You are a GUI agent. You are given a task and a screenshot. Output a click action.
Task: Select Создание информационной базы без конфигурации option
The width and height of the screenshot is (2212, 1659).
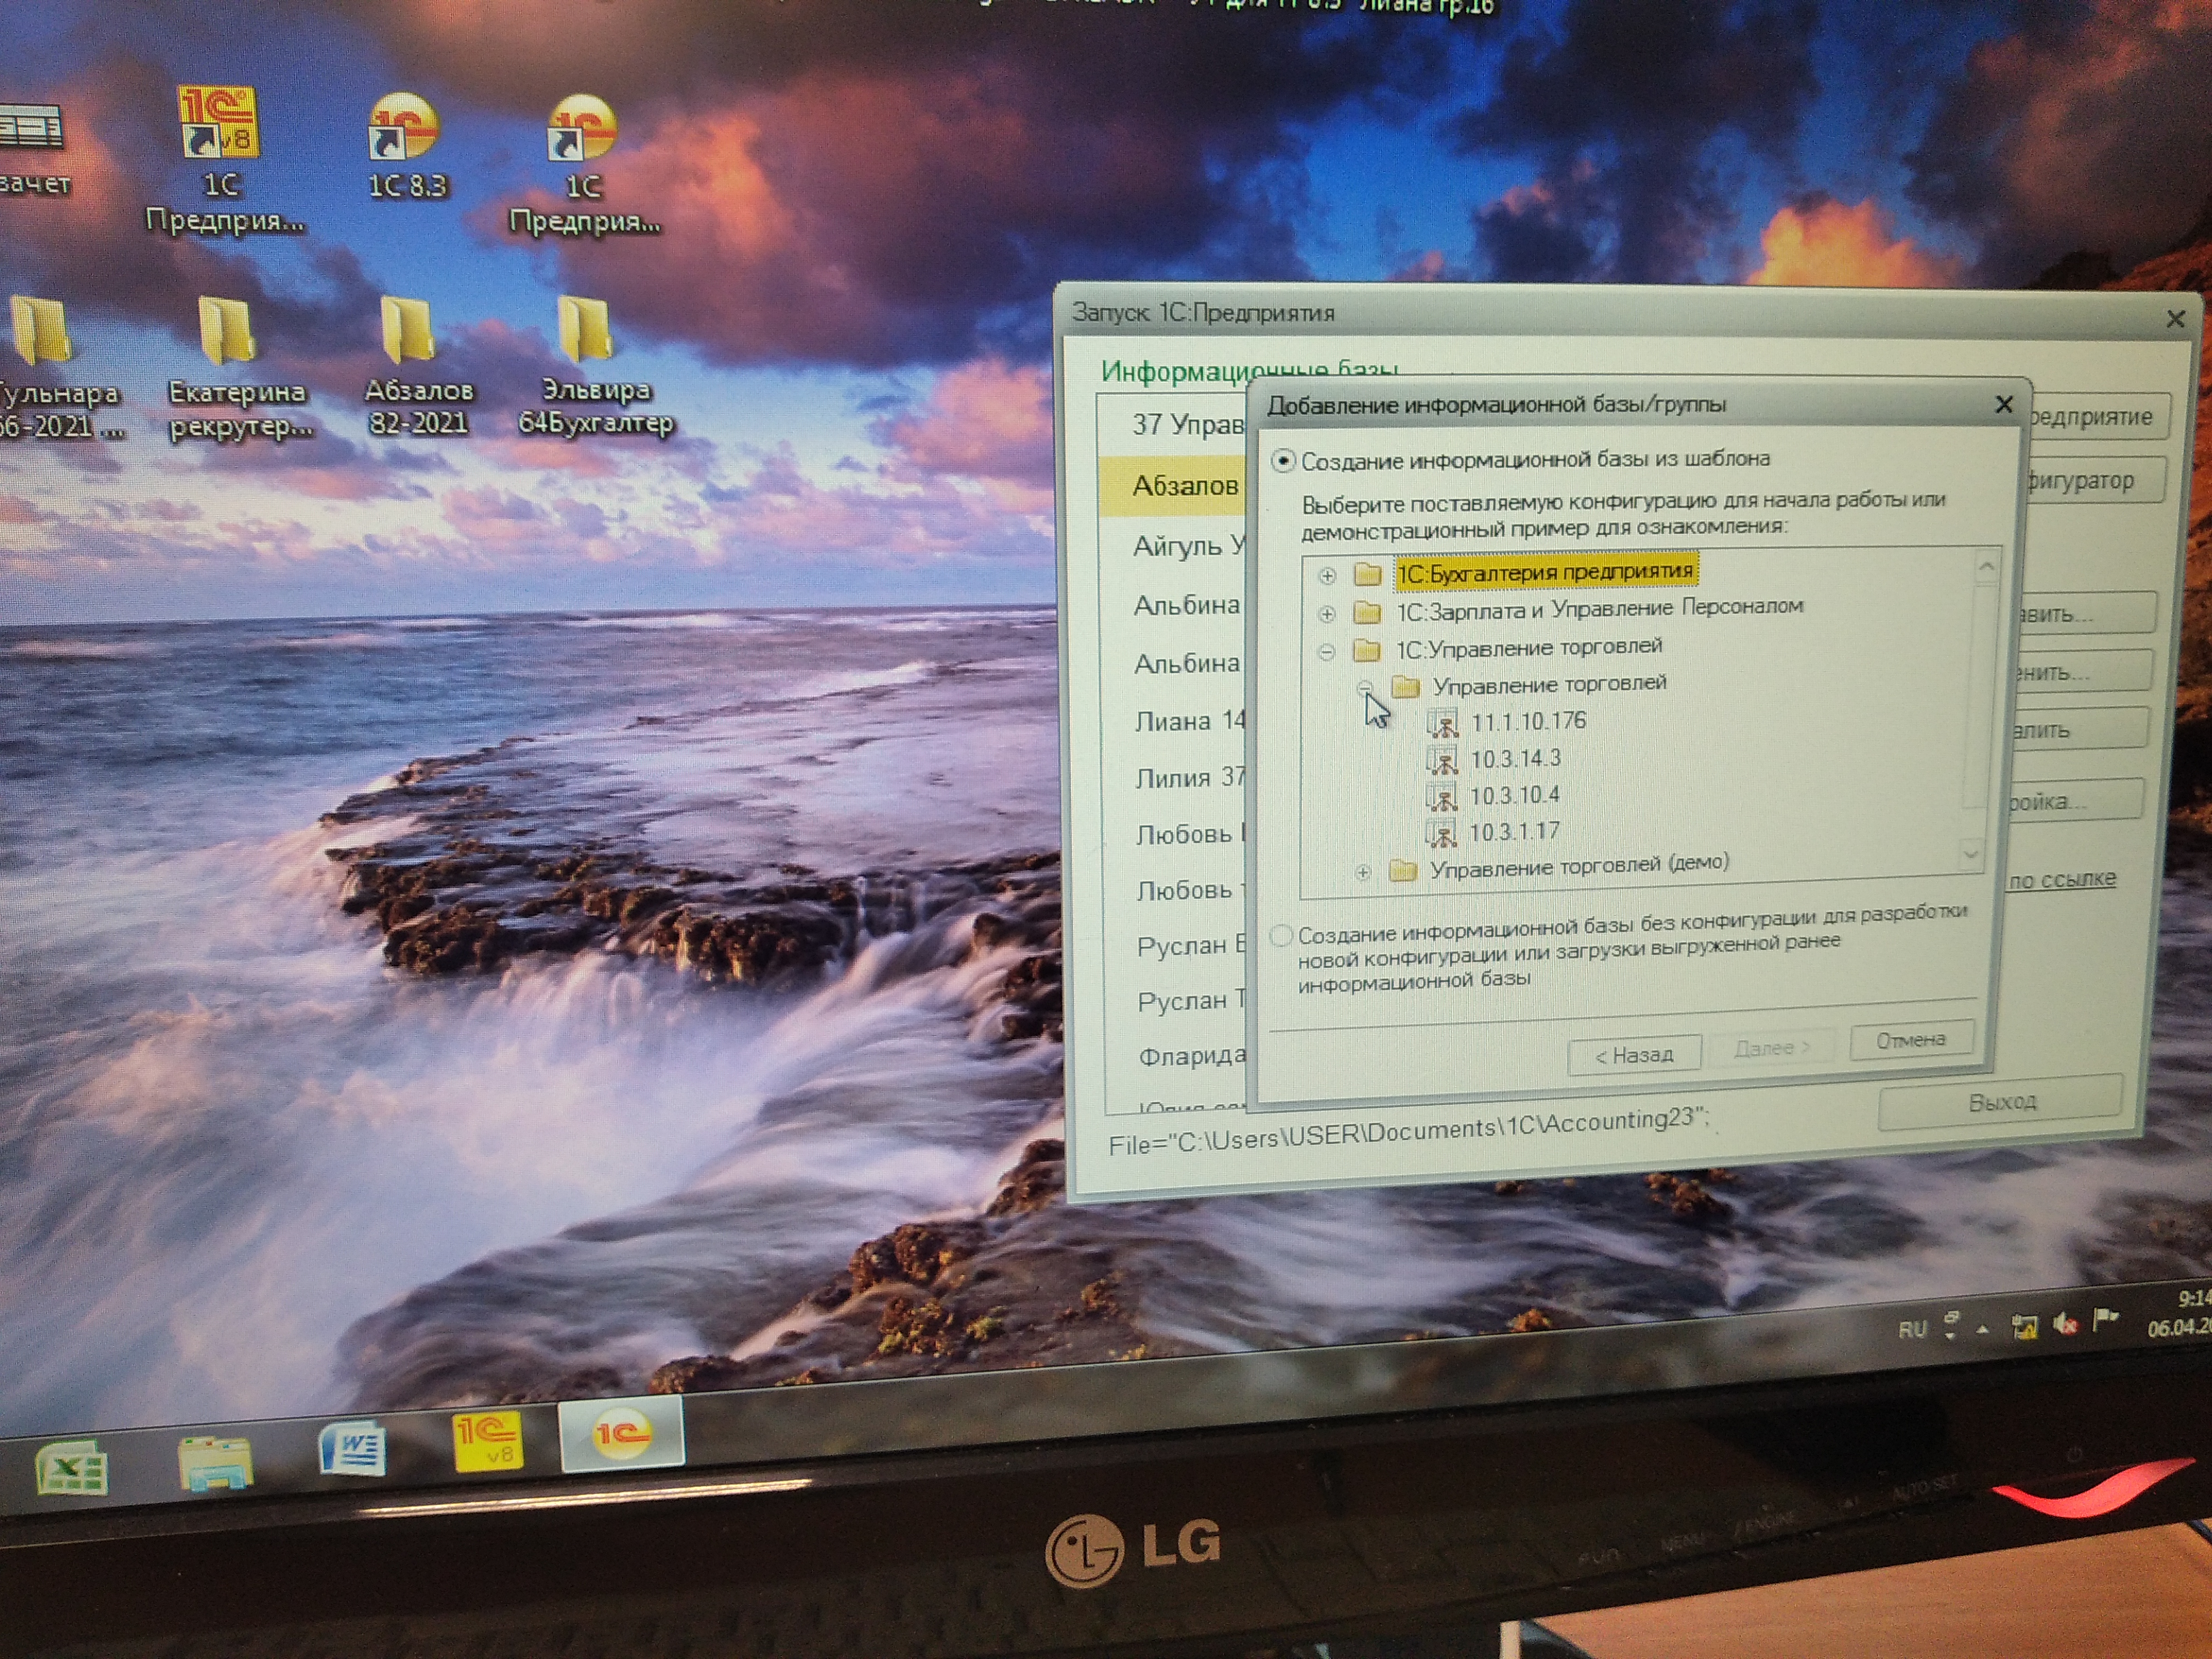[1281, 935]
